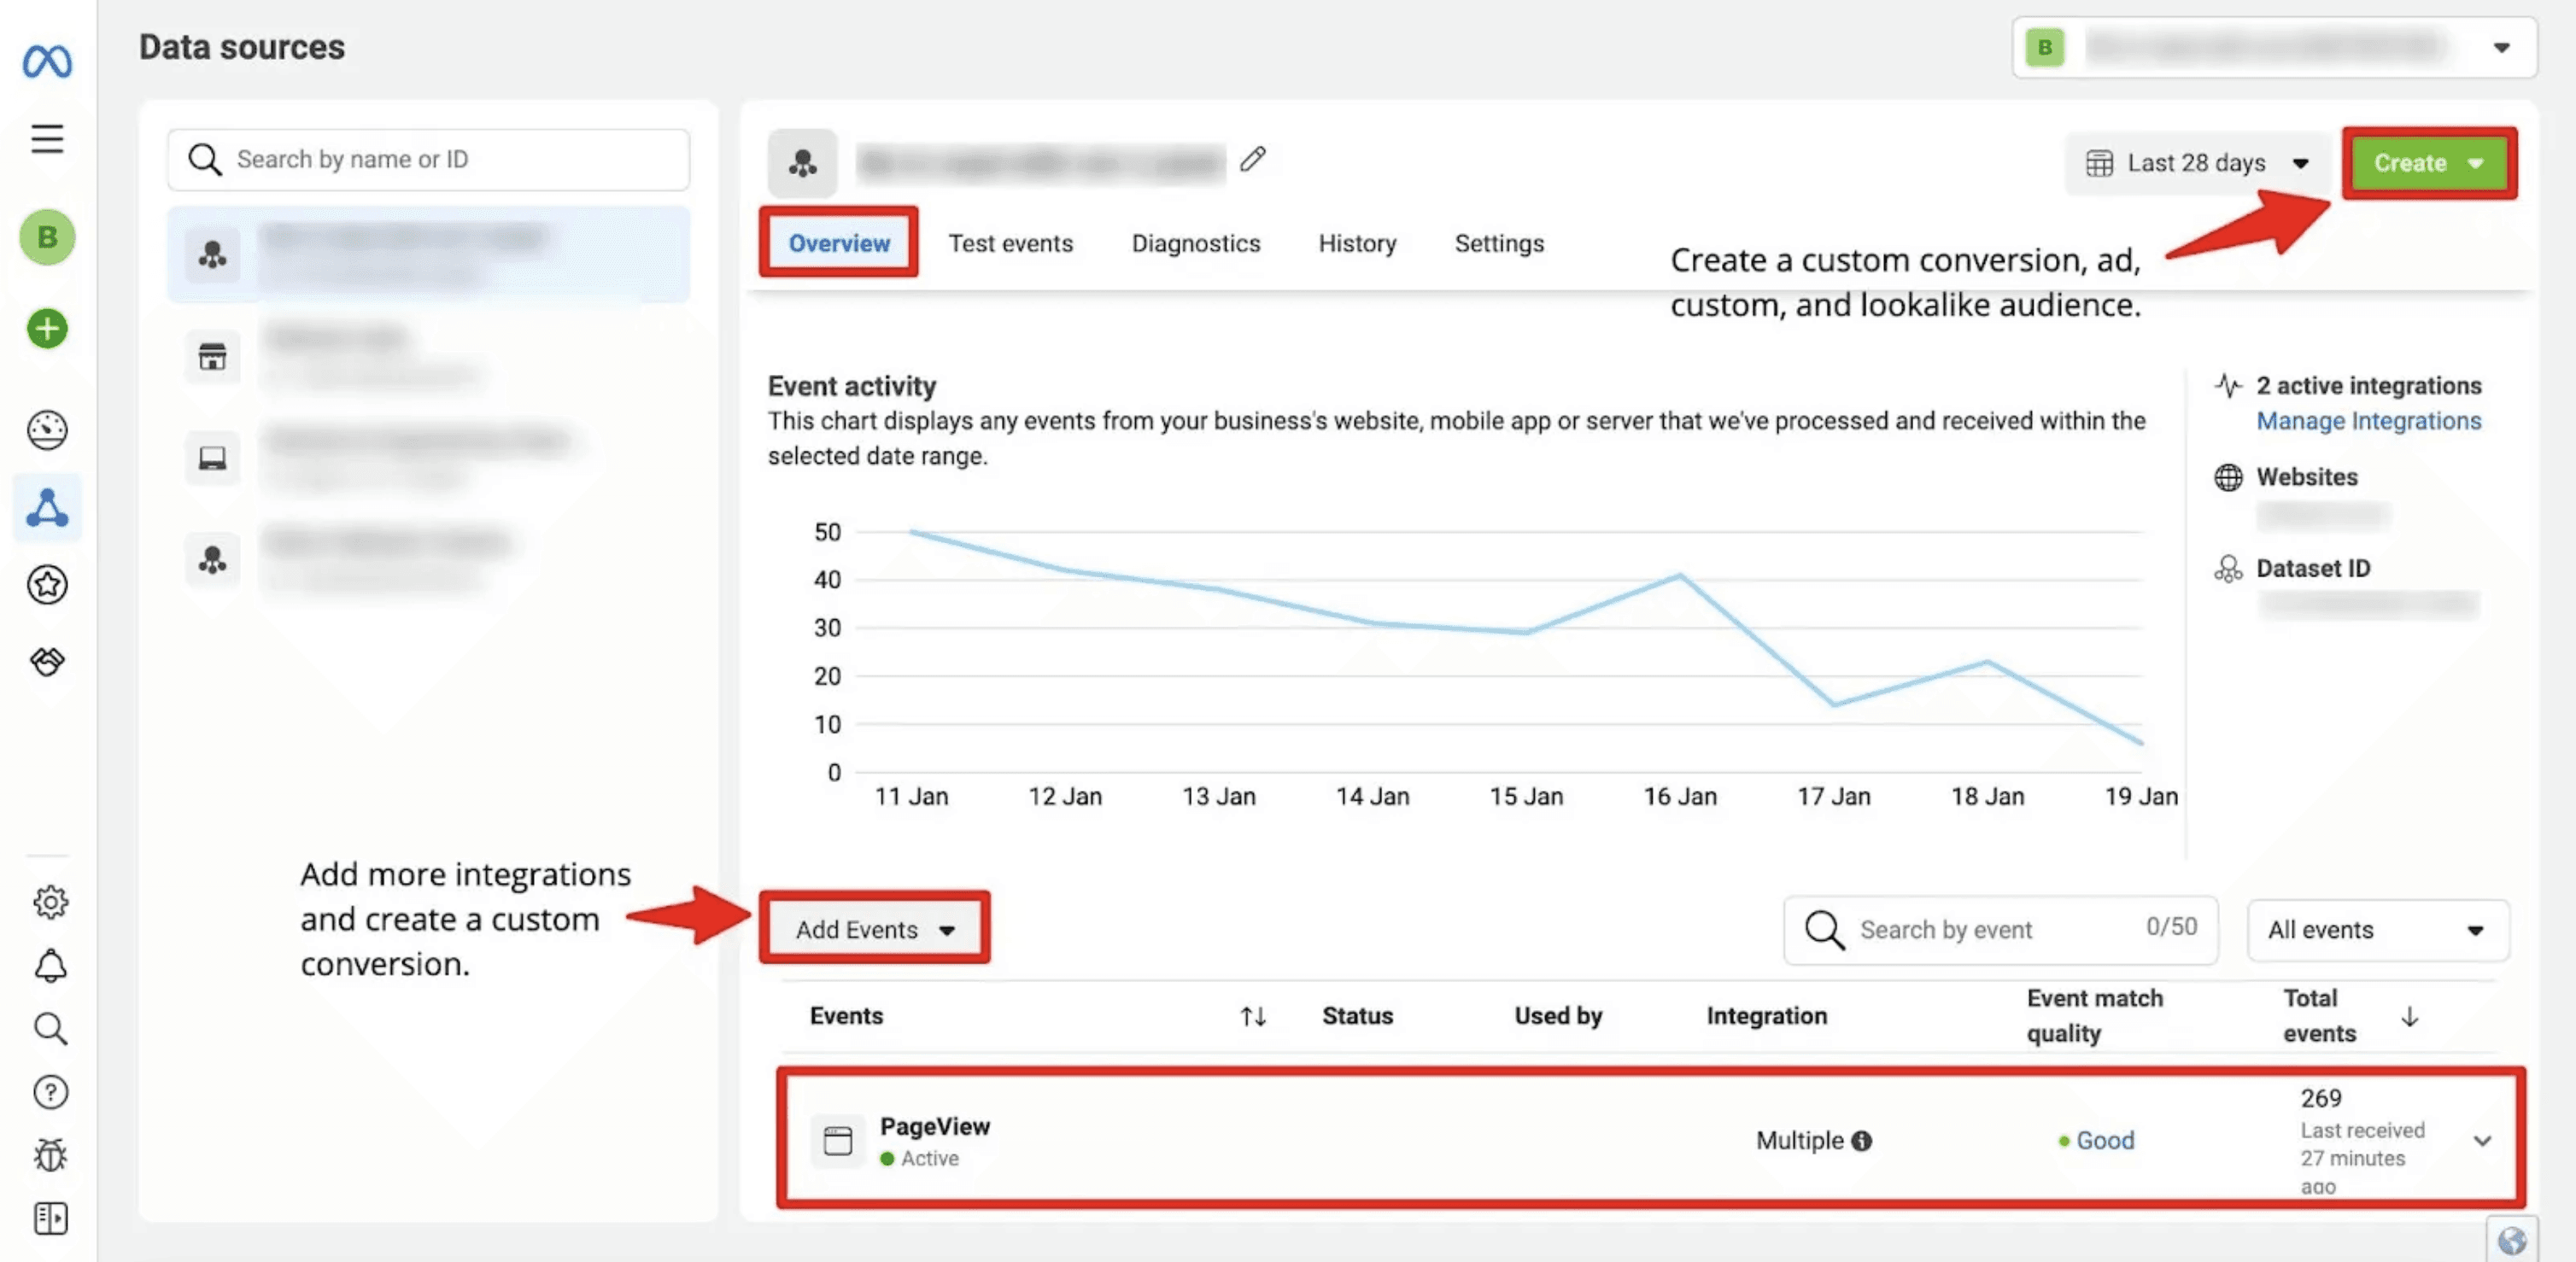Screen dimensions: 2576x1262
Task: Expand the PageView row chevron
Action: pyautogui.click(x=2482, y=1141)
